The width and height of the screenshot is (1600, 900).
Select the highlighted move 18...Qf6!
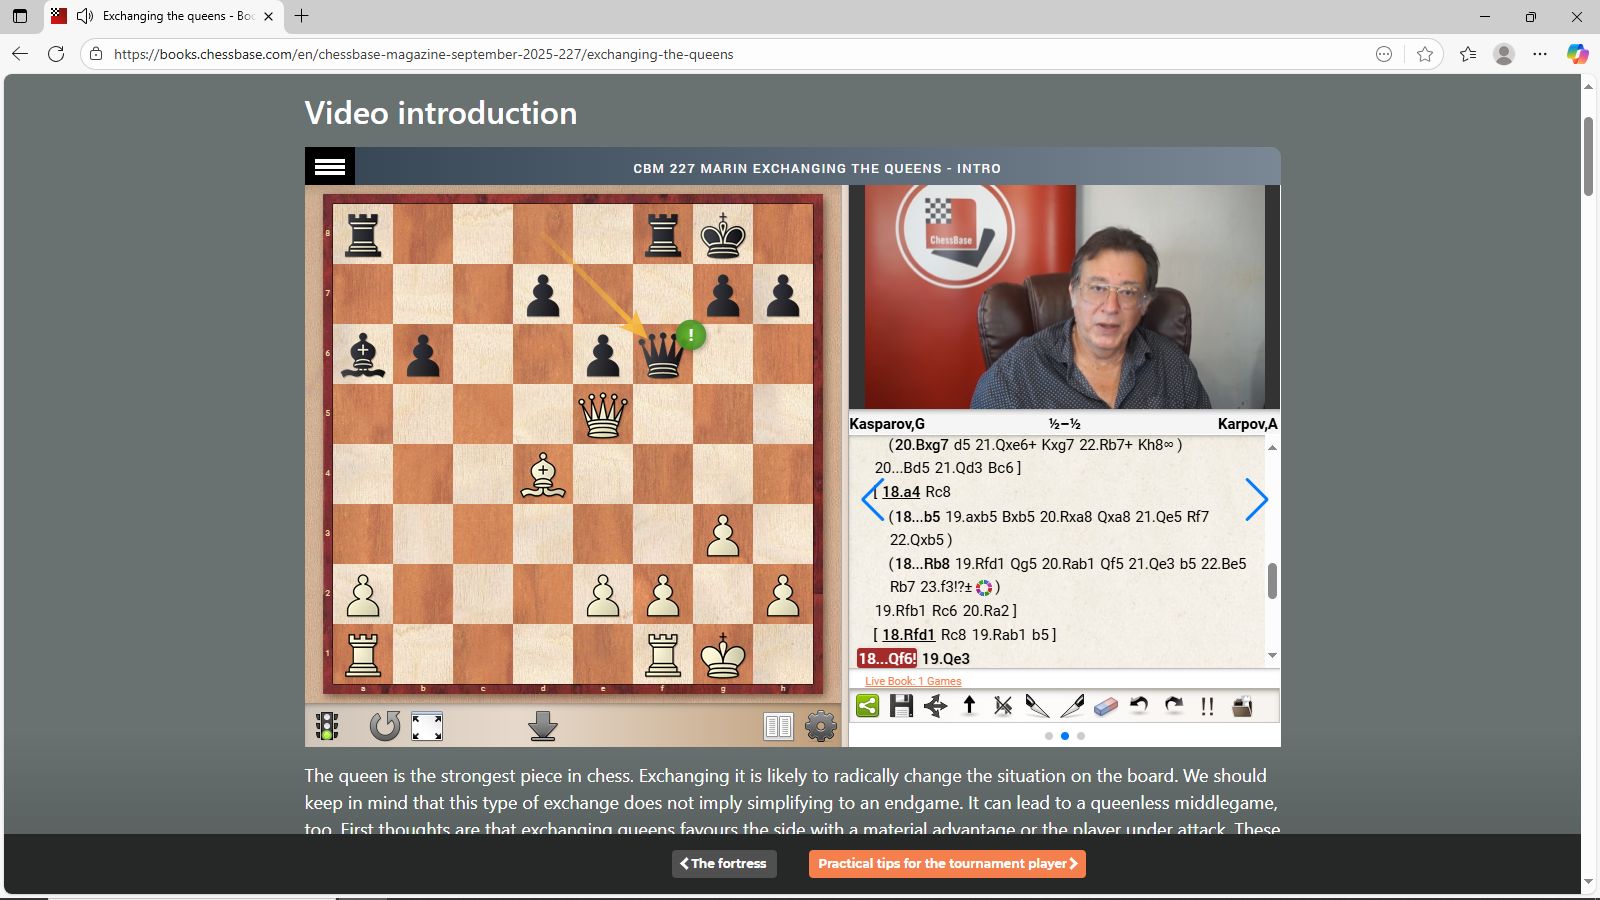[x=887, y=658]
